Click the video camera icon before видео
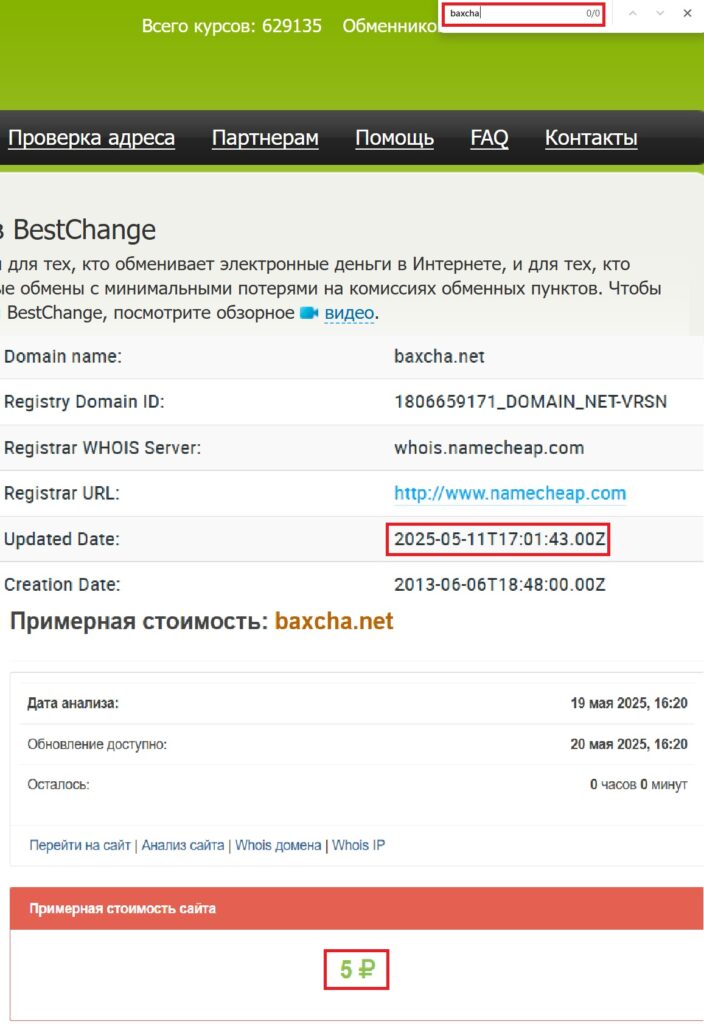The image size is (704, 1024). pos(309,313)
